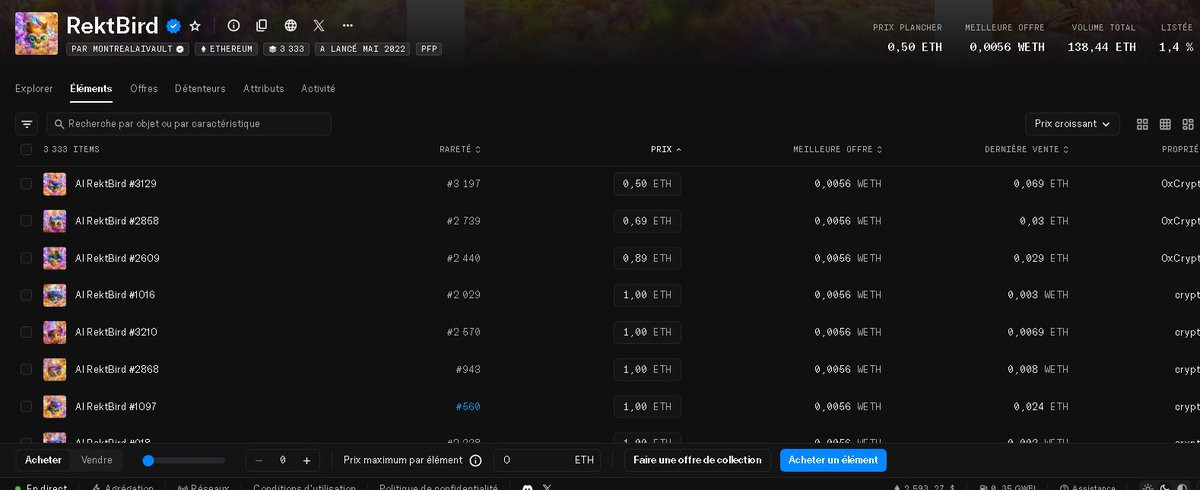
Task: Select the Acheter mode toggle
Action: [x=44, y=460]
